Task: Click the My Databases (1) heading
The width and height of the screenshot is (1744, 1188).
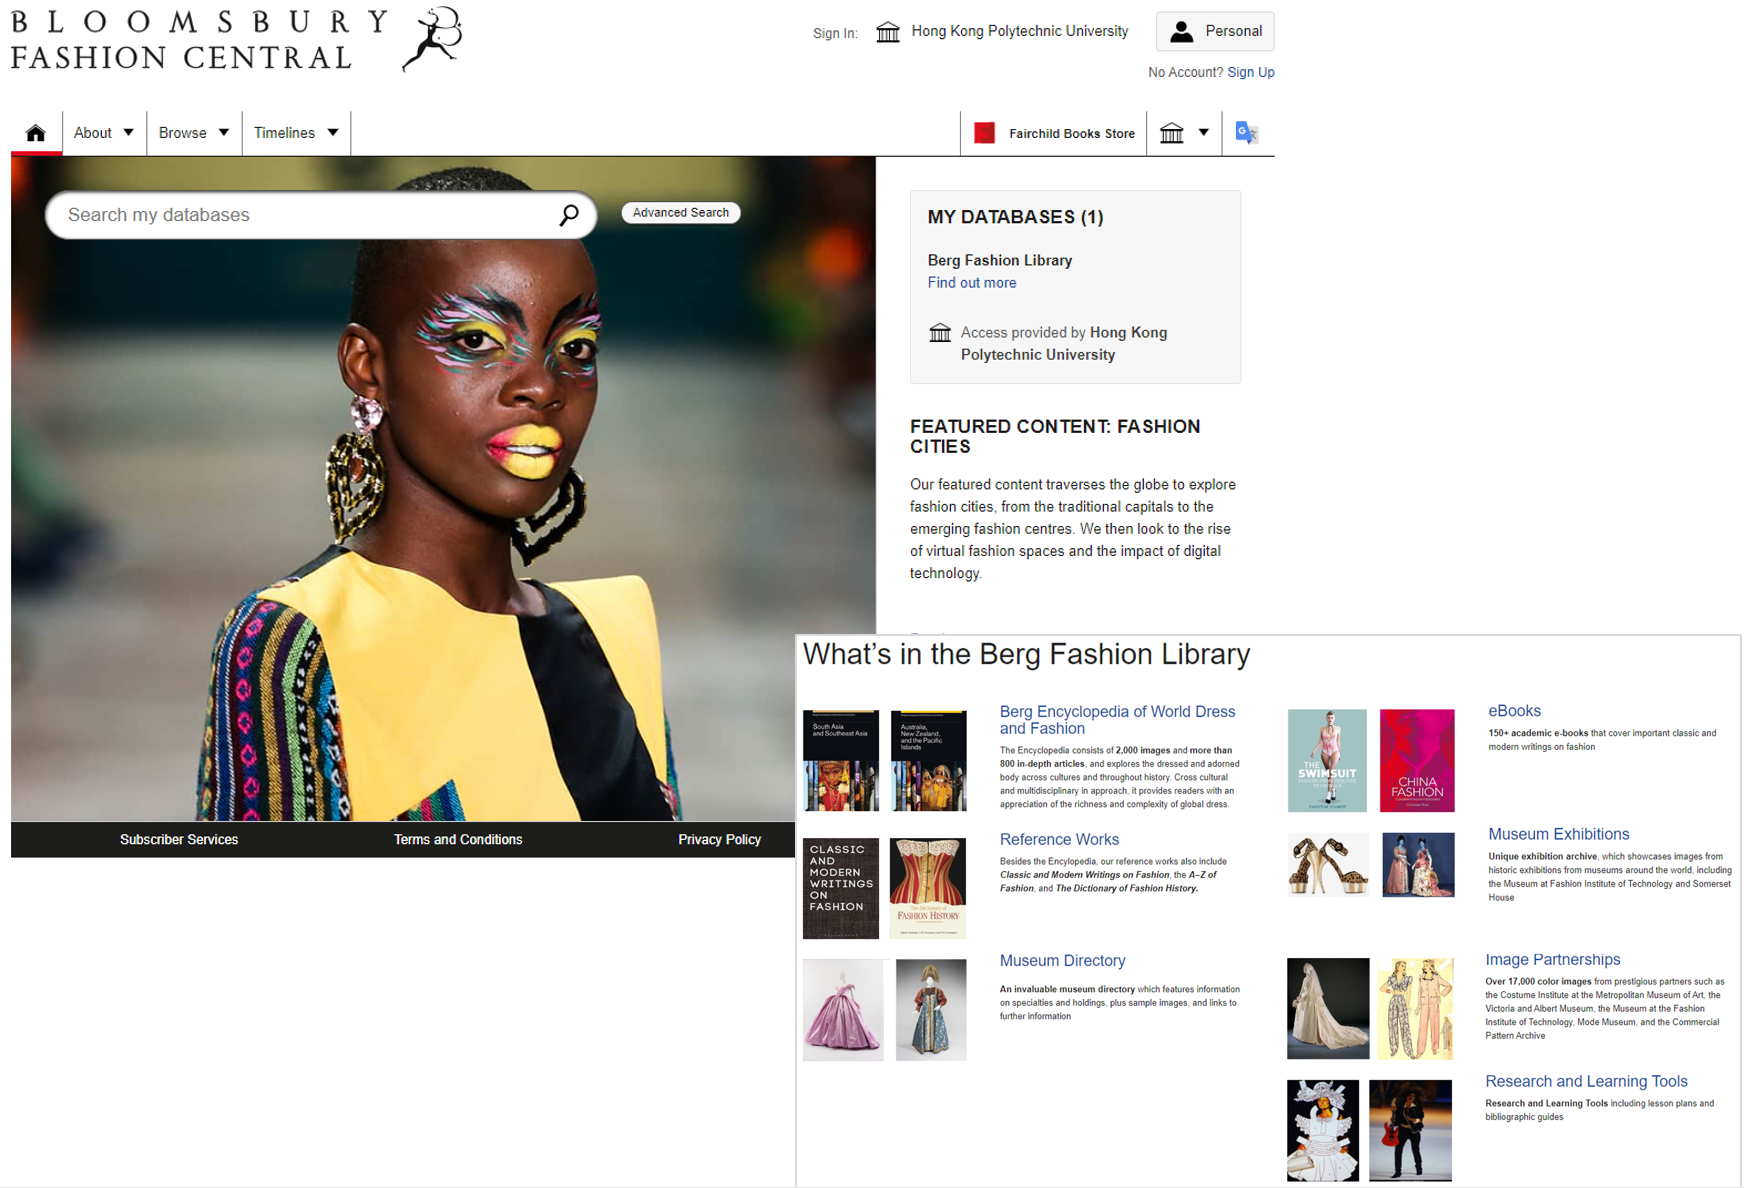Action: coord(1015,217)
